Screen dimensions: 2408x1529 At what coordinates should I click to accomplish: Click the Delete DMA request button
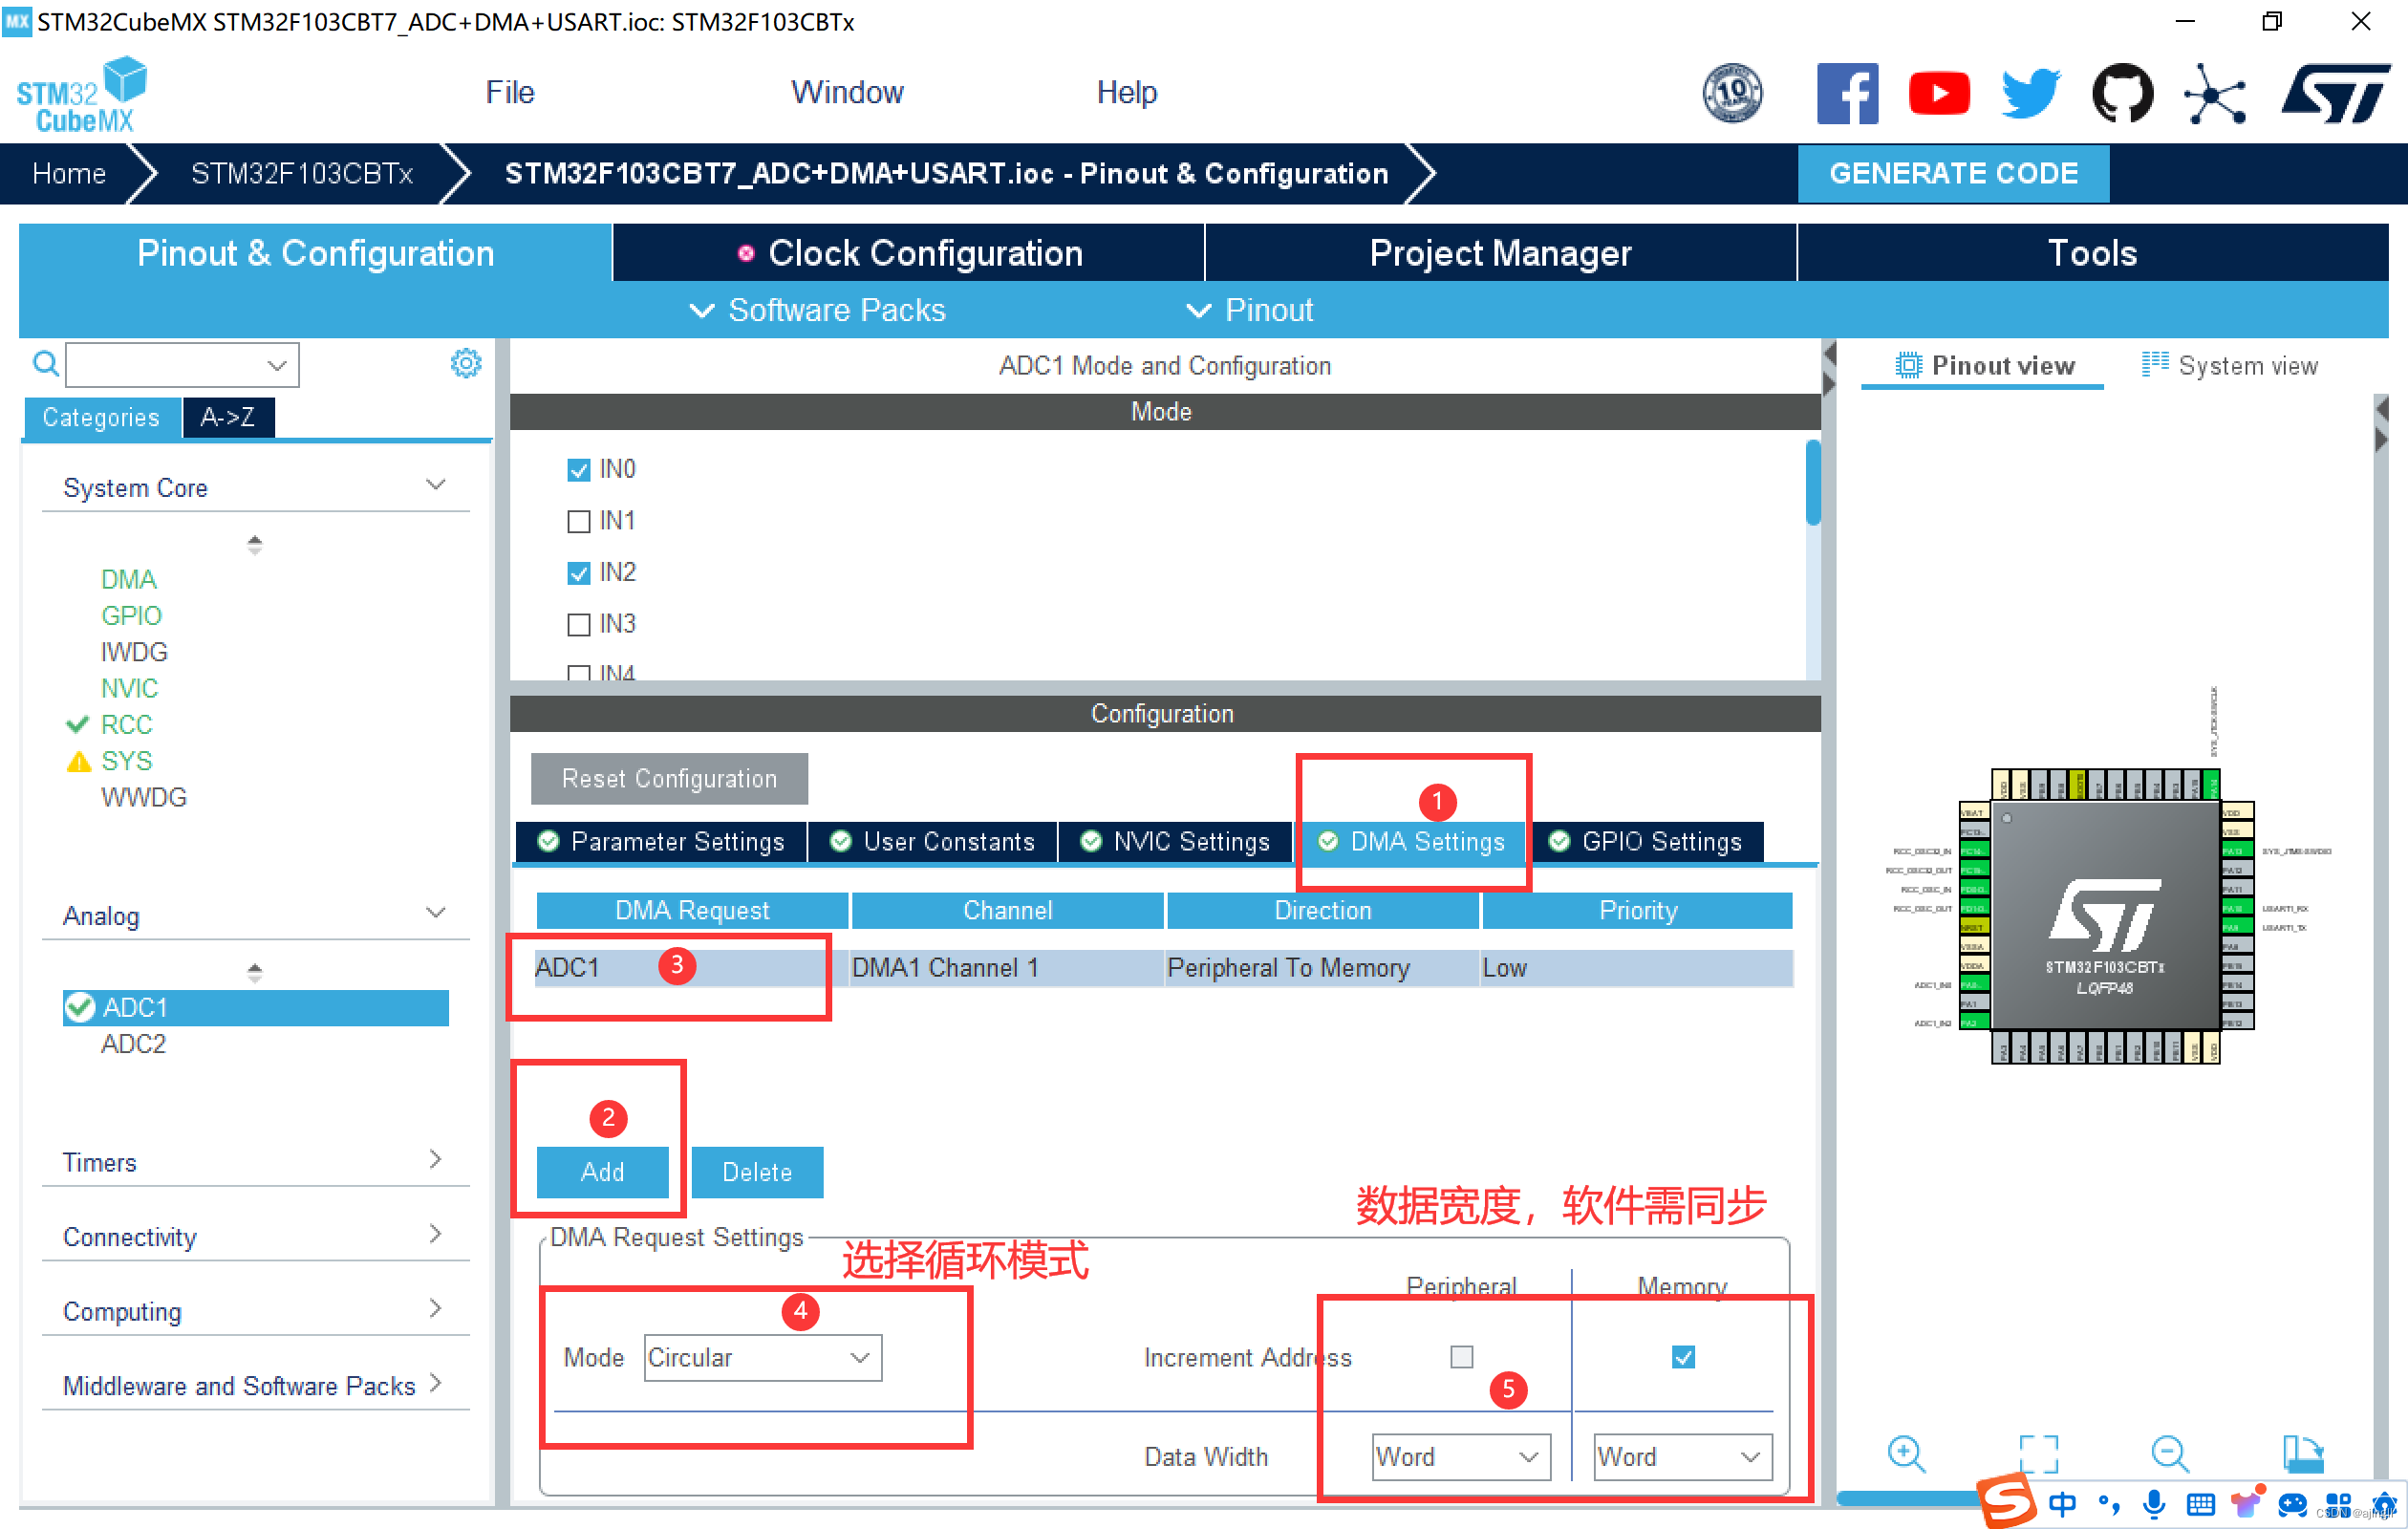(x=756, y=1172)
